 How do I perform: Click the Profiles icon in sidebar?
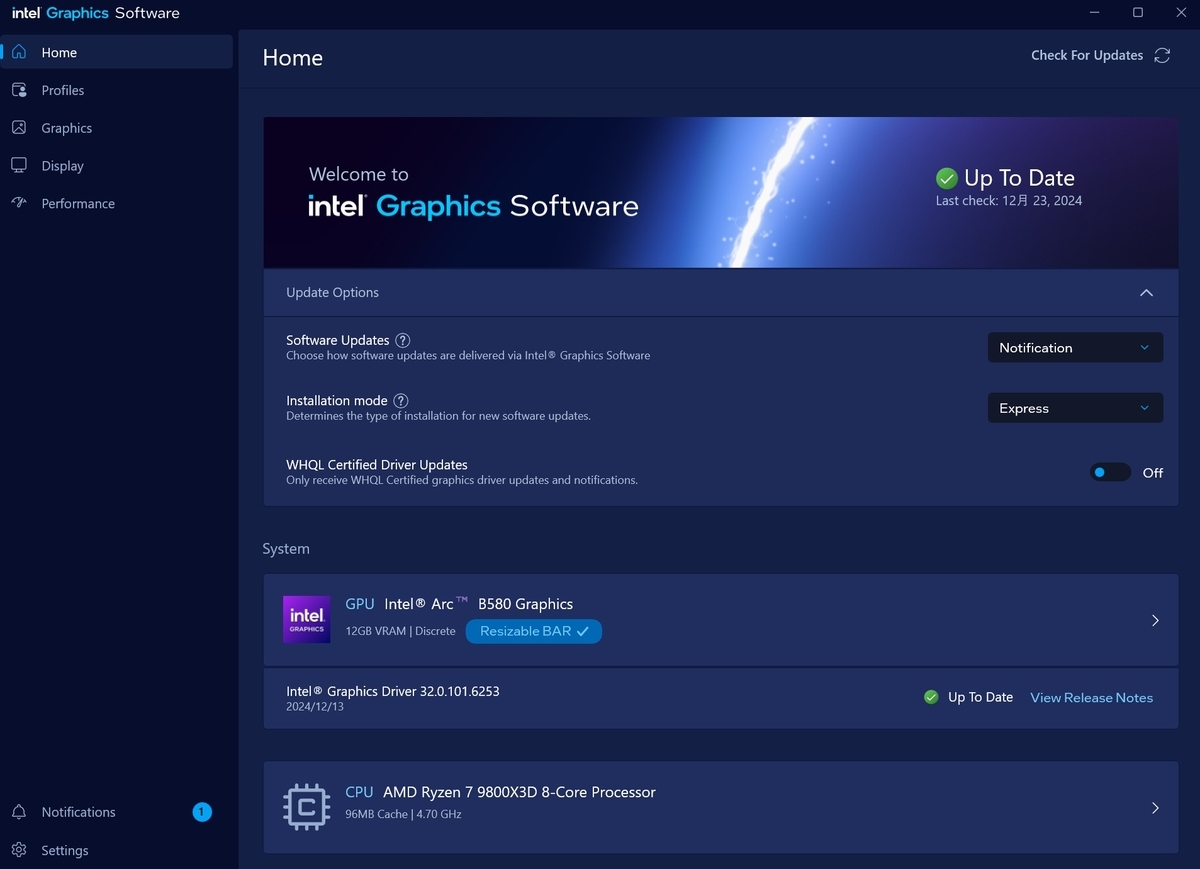(x=19, y=90)
